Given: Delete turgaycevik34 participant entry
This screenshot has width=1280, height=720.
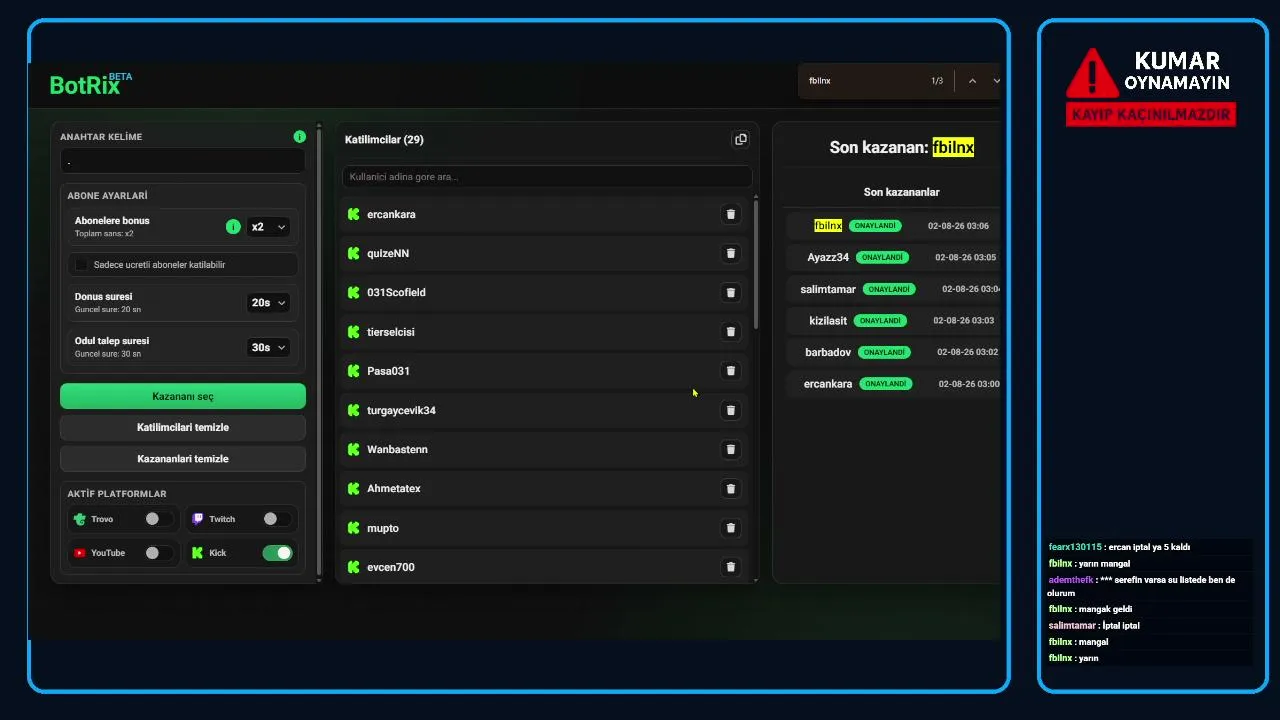Looking at the screenshot, I should tap(730, 410).
